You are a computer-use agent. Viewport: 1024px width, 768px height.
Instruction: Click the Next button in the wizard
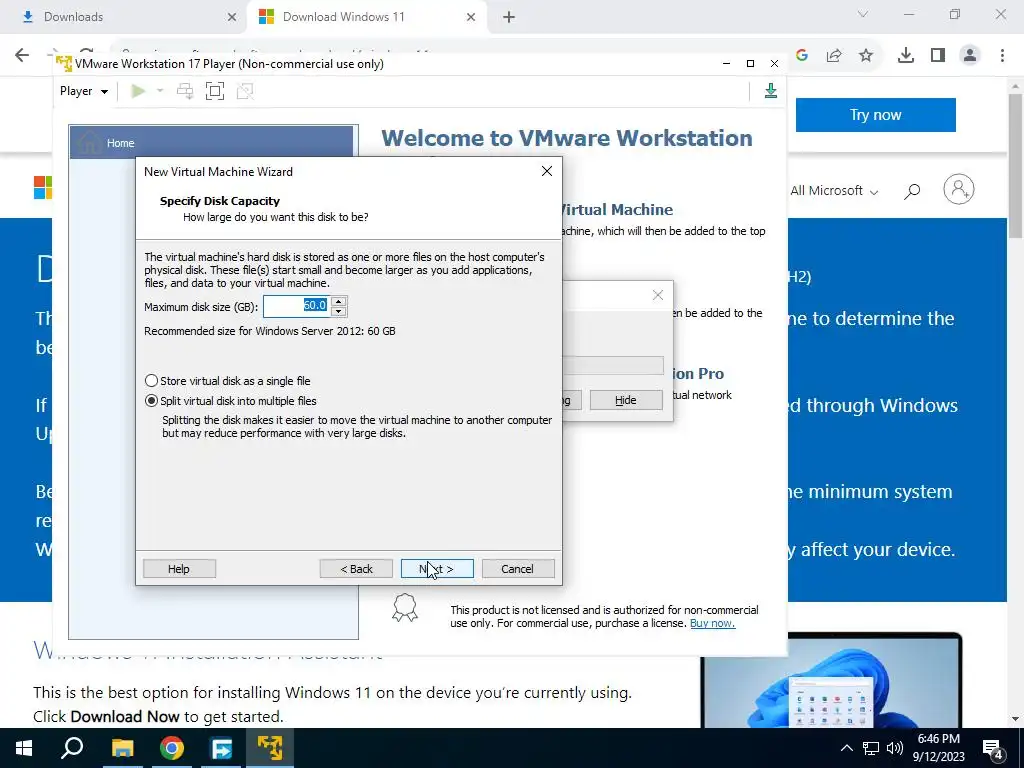(437, 569)
